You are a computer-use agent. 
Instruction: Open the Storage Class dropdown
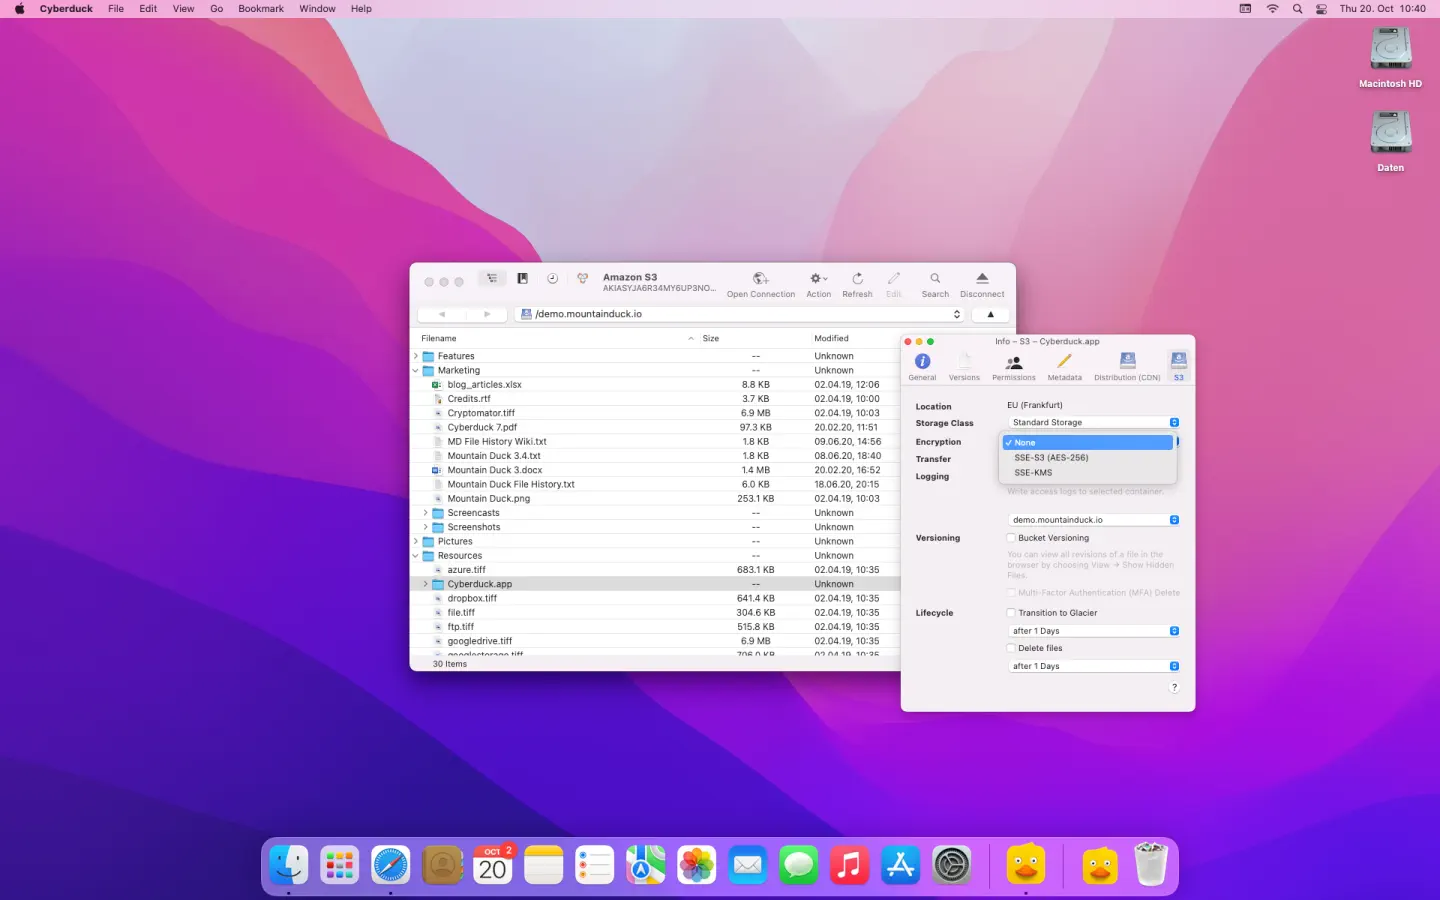(1094, 423)
